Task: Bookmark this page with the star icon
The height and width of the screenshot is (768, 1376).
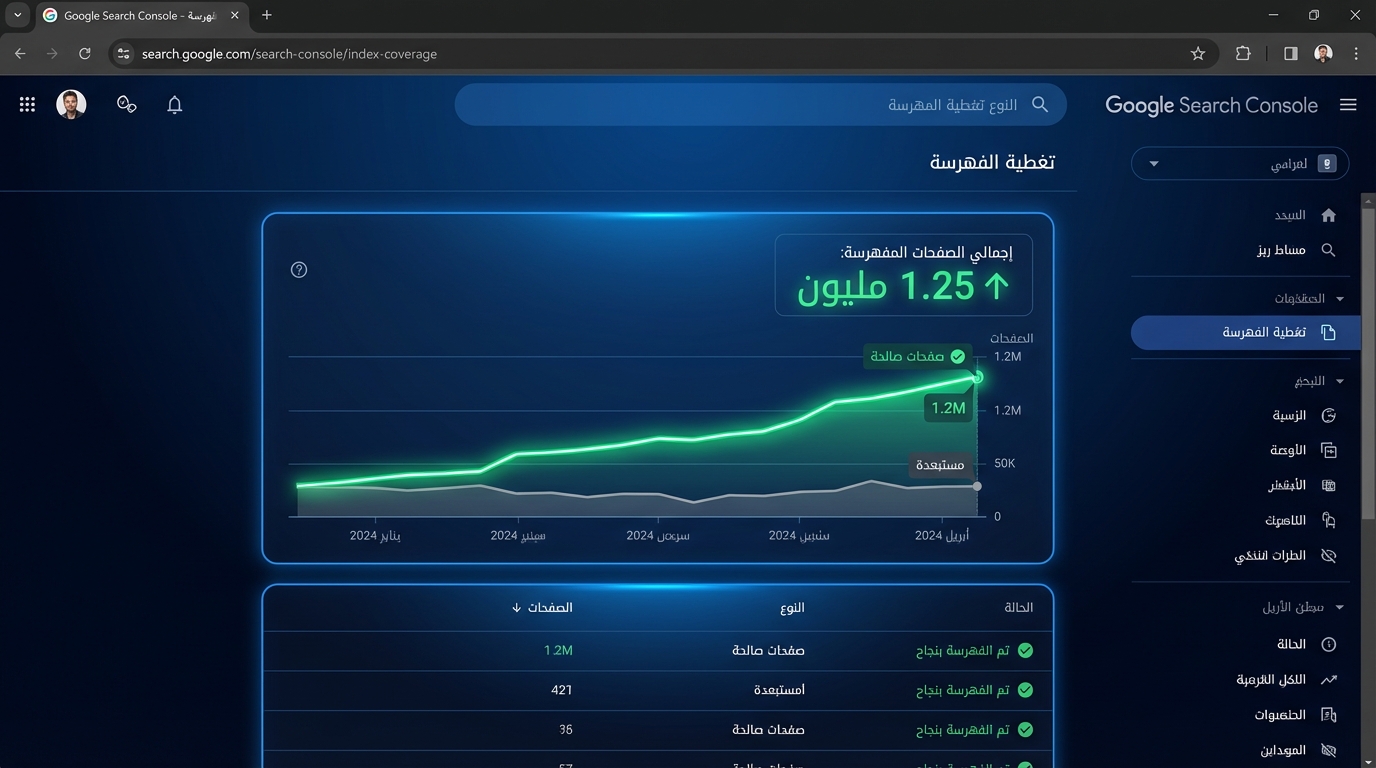Action: [x=1198, y=54]
